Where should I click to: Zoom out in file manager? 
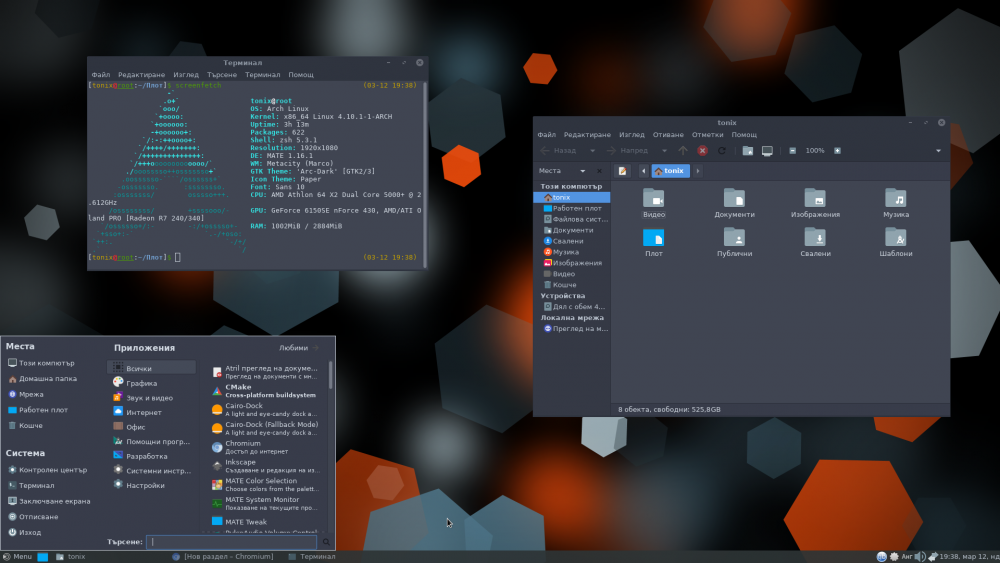click(792, 150)
